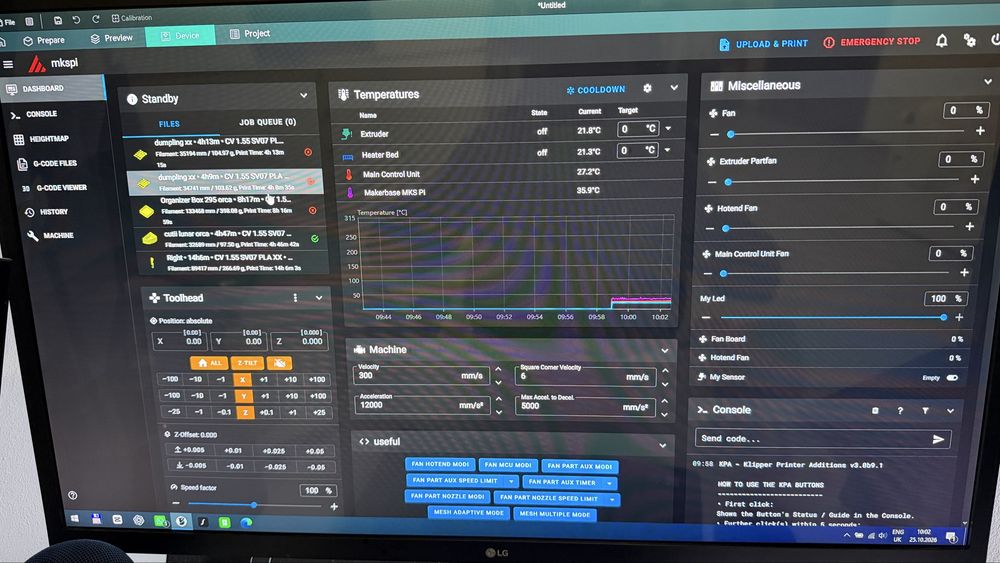Select the cutli lunar orca file
Viewport: 1000px width, 563px height.
pyautogui.click(x=230, y=238)
